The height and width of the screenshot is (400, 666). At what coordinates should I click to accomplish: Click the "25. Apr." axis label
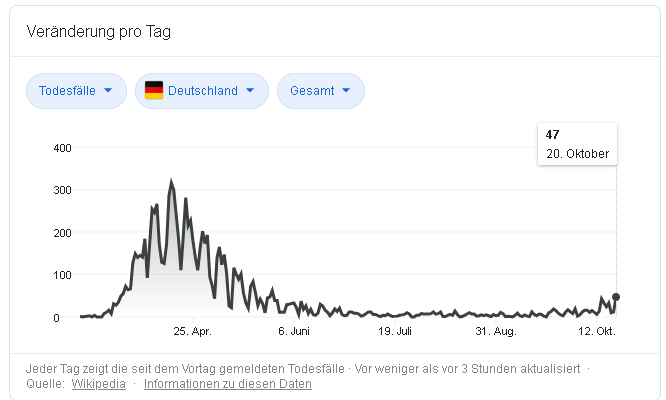point(192,331)
